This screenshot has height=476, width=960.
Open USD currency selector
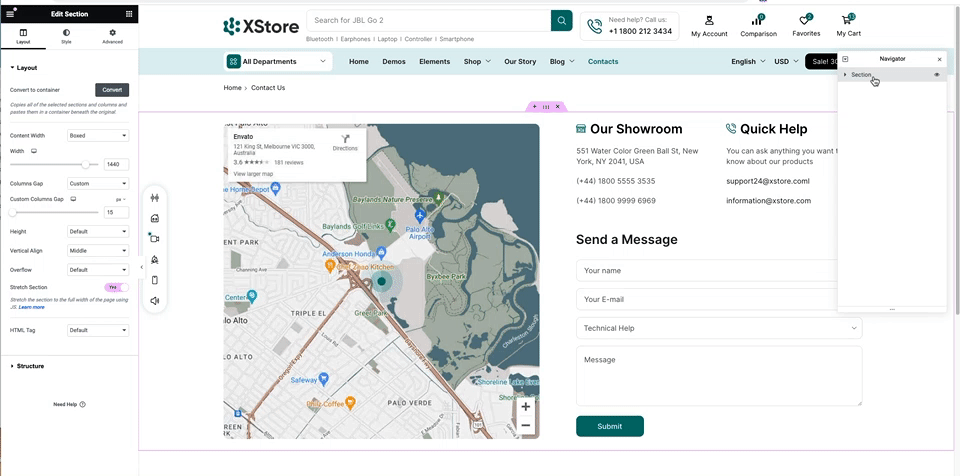pyautogui.click(x=786, y=61)
